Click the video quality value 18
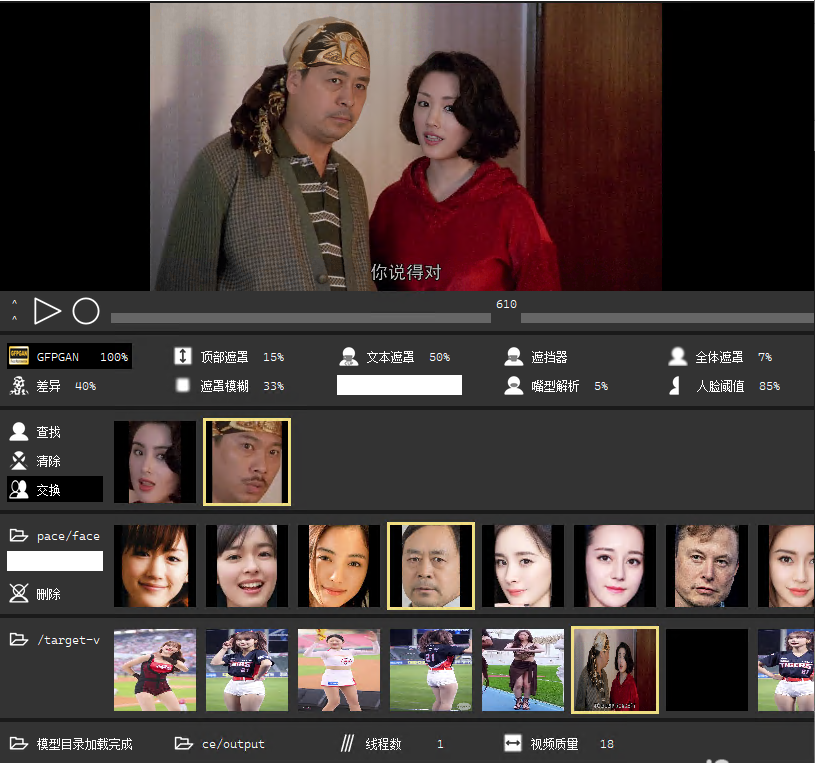 607,744
